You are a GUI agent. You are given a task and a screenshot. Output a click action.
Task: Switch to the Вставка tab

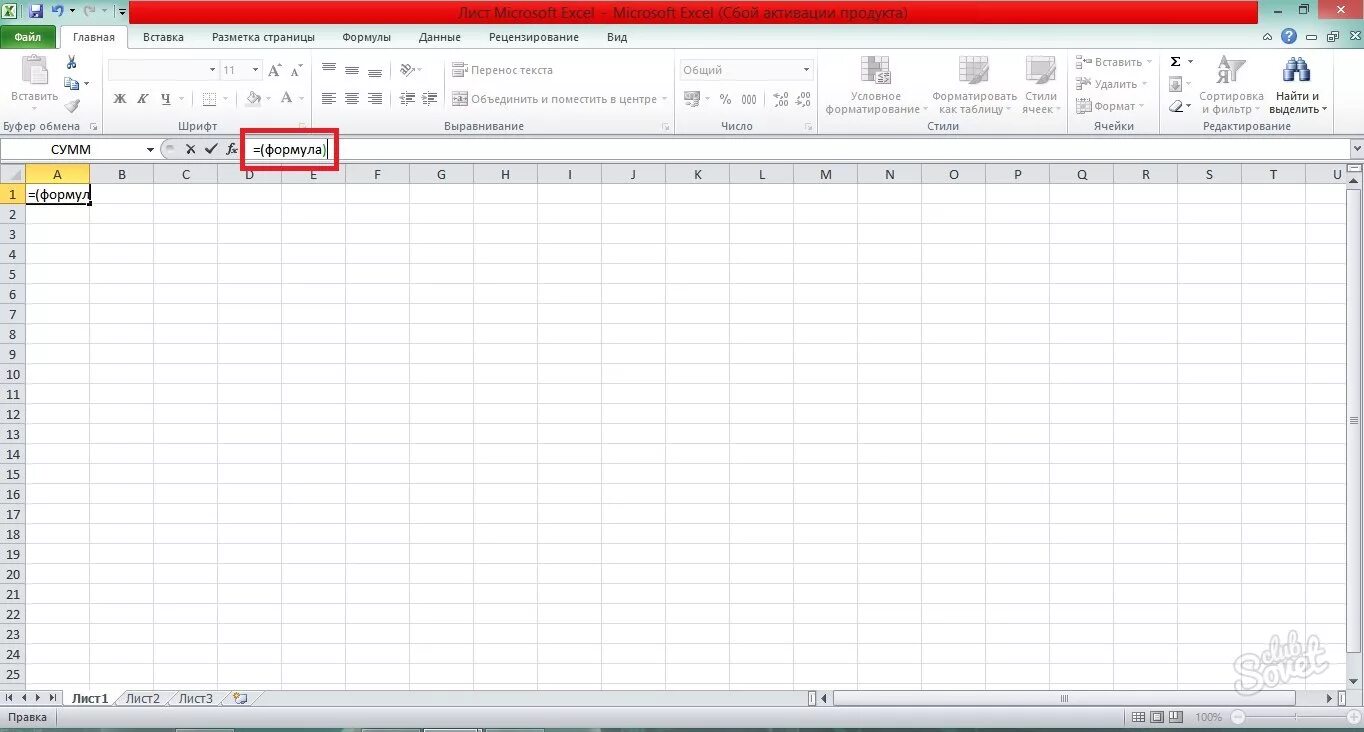pos(163,37)
